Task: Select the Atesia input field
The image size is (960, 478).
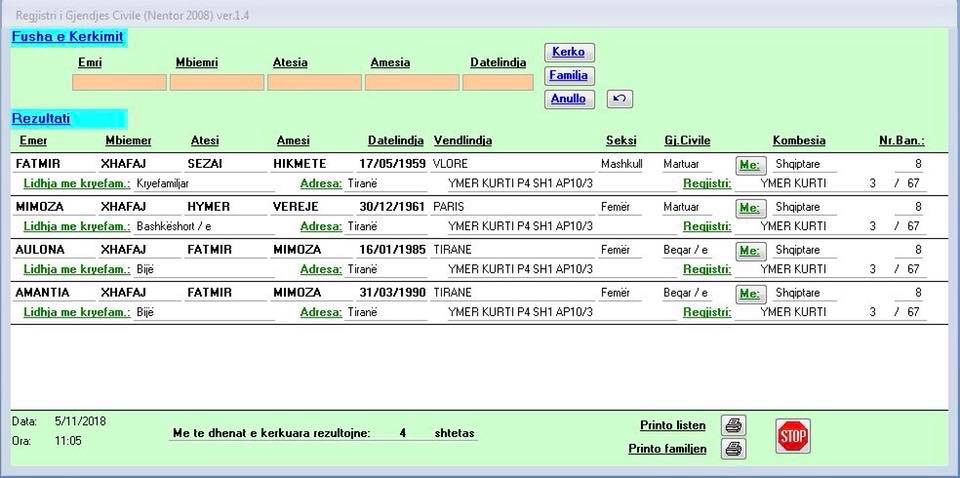Action: (x=313, y=82)
